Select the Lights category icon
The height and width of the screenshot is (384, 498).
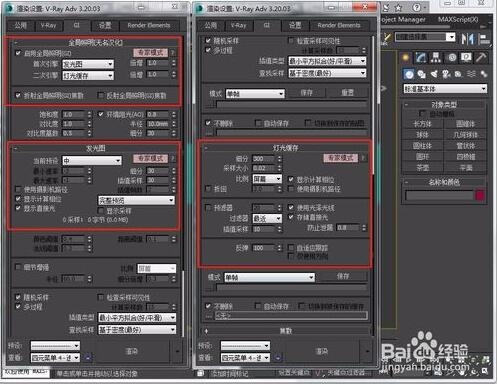point(434,74)
